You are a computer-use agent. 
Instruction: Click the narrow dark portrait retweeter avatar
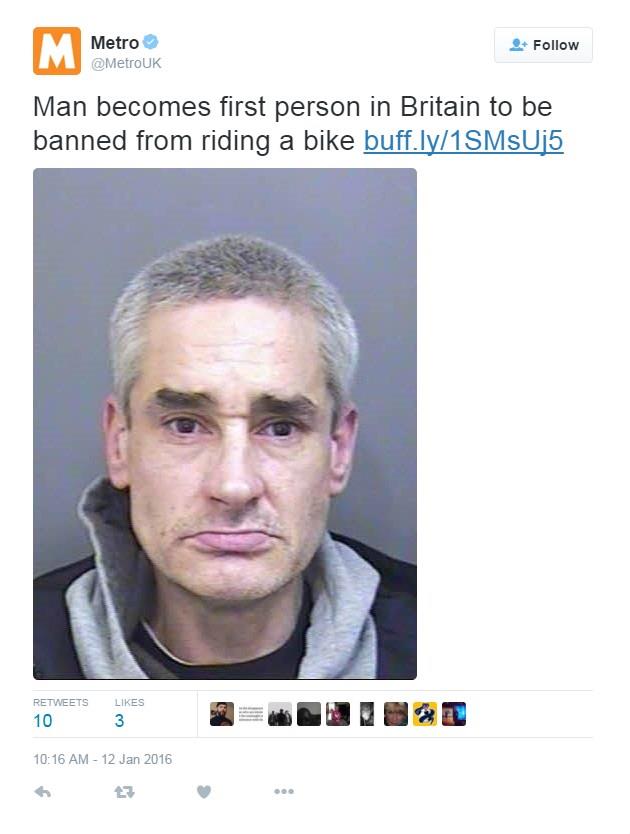click(367, 714)
